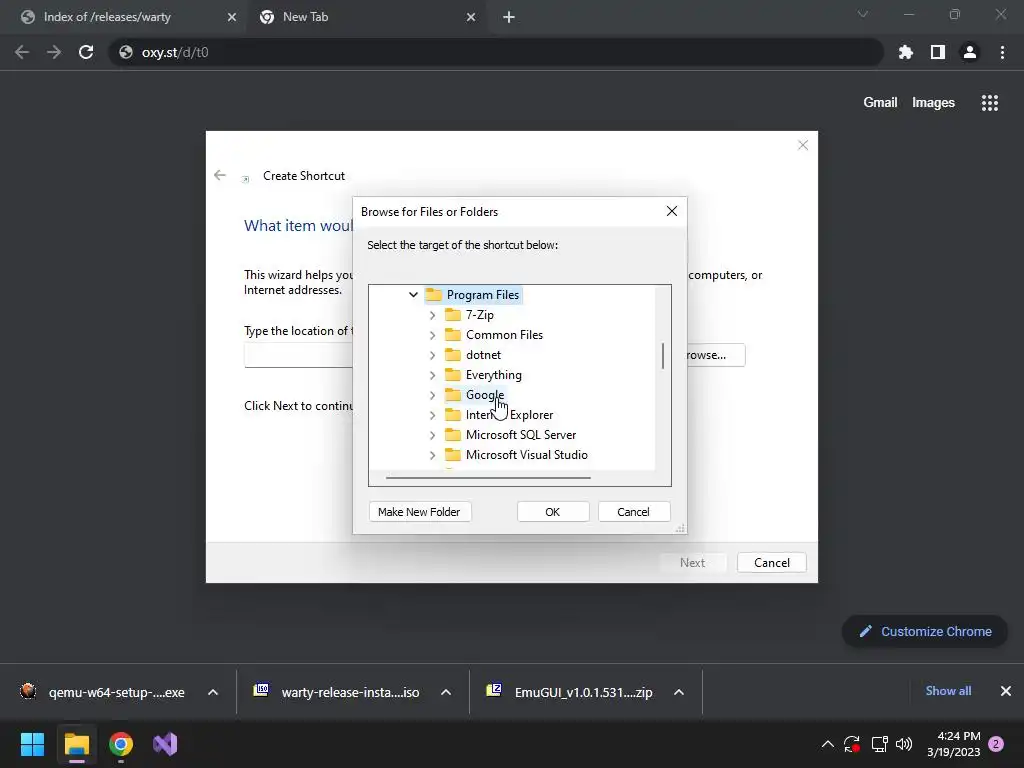Collapse the Program Files tree node

(413, 295)
